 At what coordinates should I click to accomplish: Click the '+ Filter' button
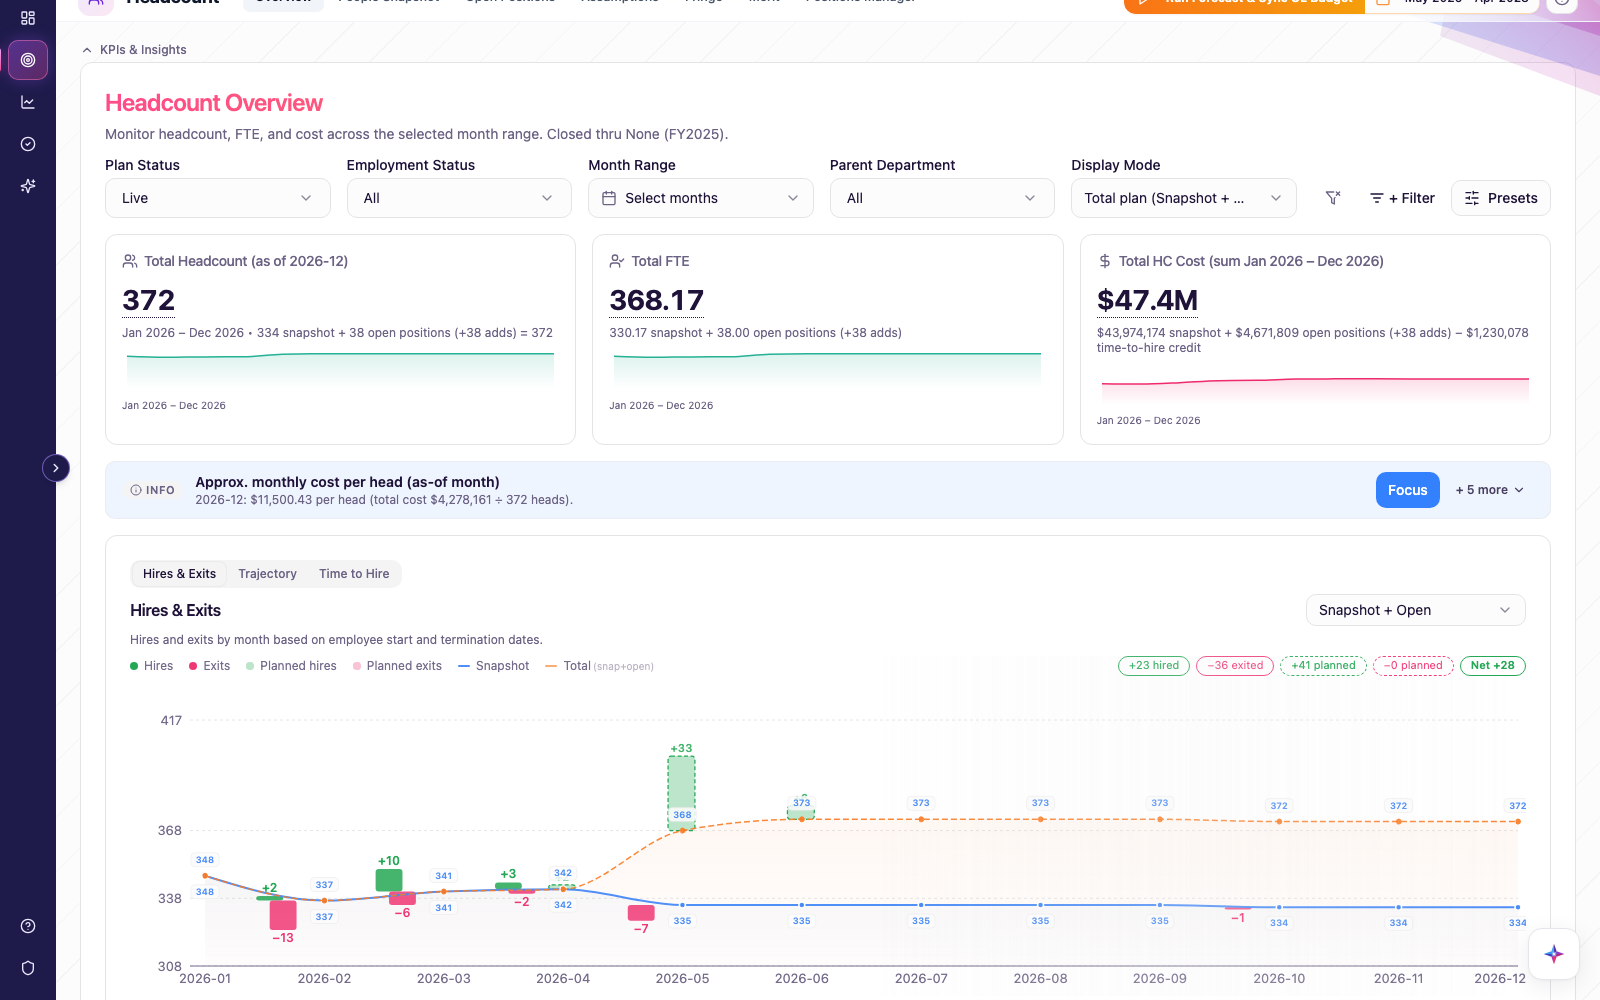[1402, 198]
